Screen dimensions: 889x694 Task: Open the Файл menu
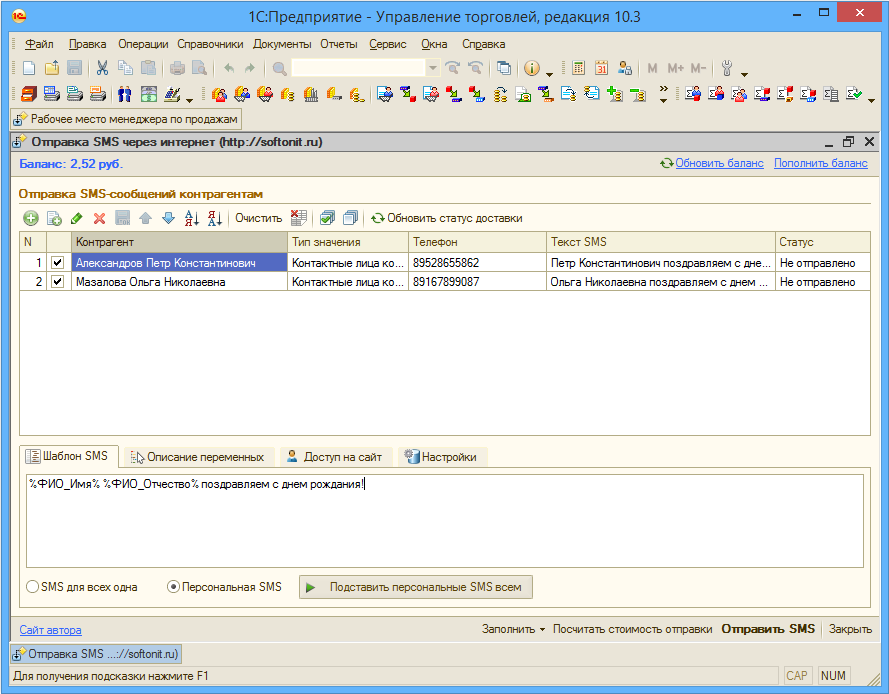tap(39, 44)
